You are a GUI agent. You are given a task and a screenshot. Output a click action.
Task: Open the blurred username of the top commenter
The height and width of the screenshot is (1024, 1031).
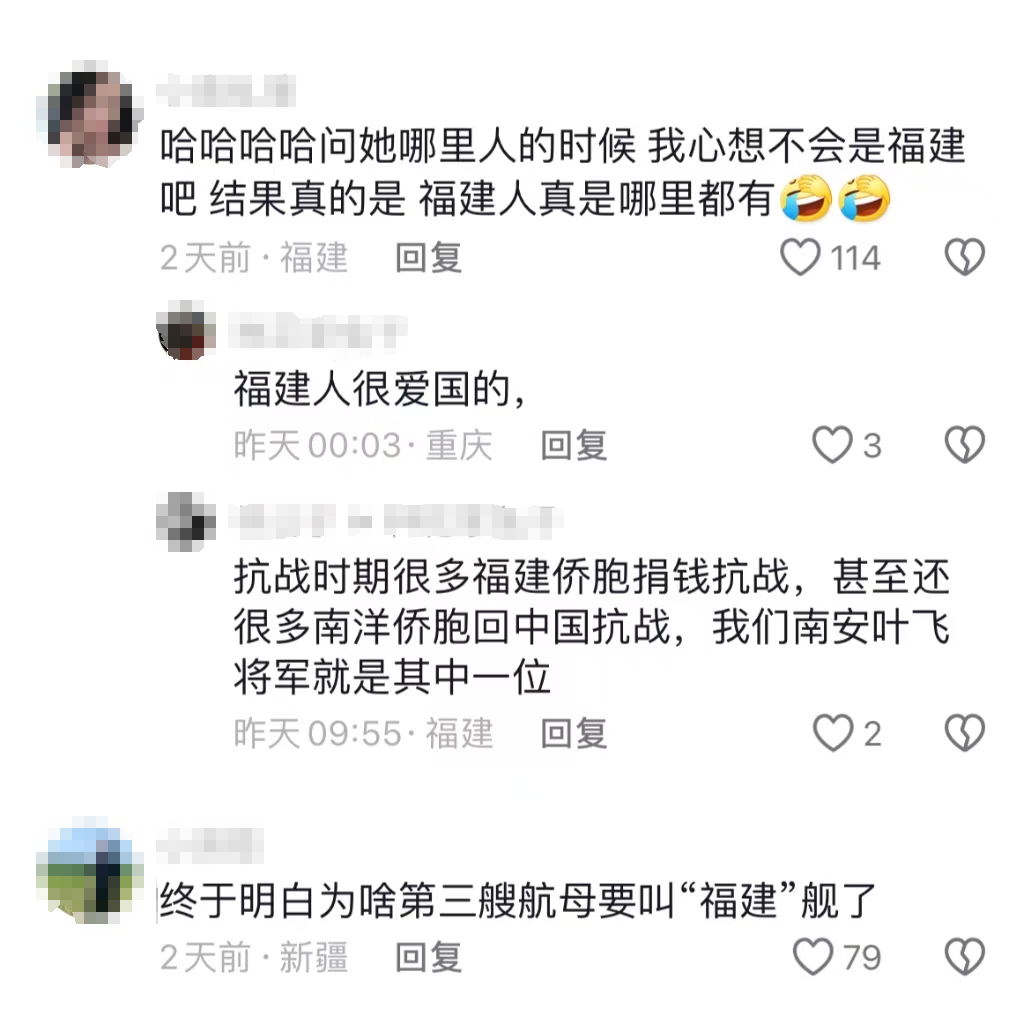(226, 90)
